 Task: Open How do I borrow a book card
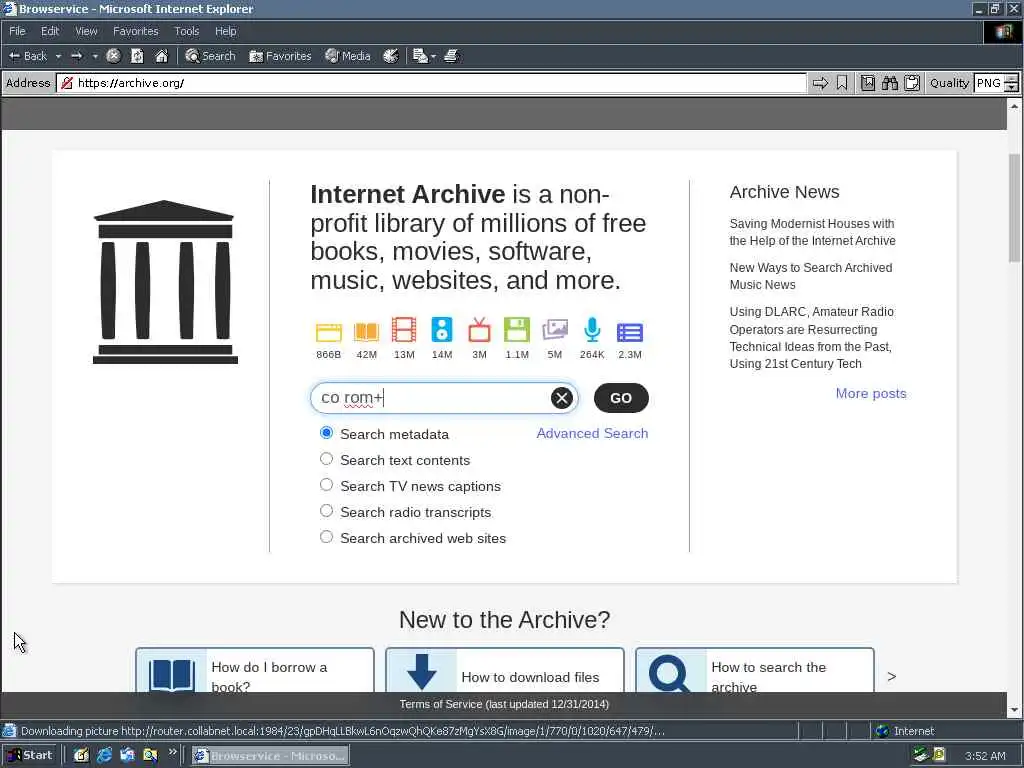tap(255, 670)
